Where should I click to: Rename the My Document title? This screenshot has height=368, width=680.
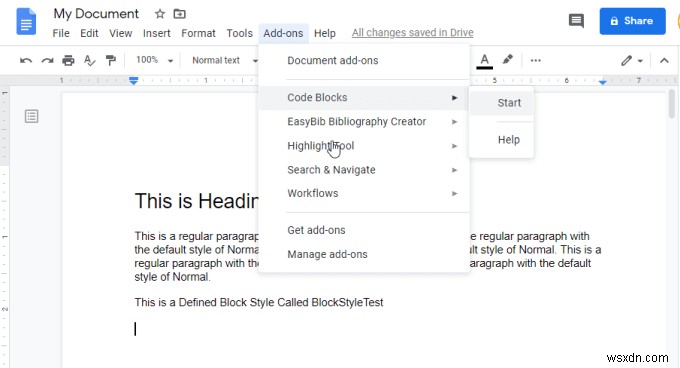[x=96, y=14]
